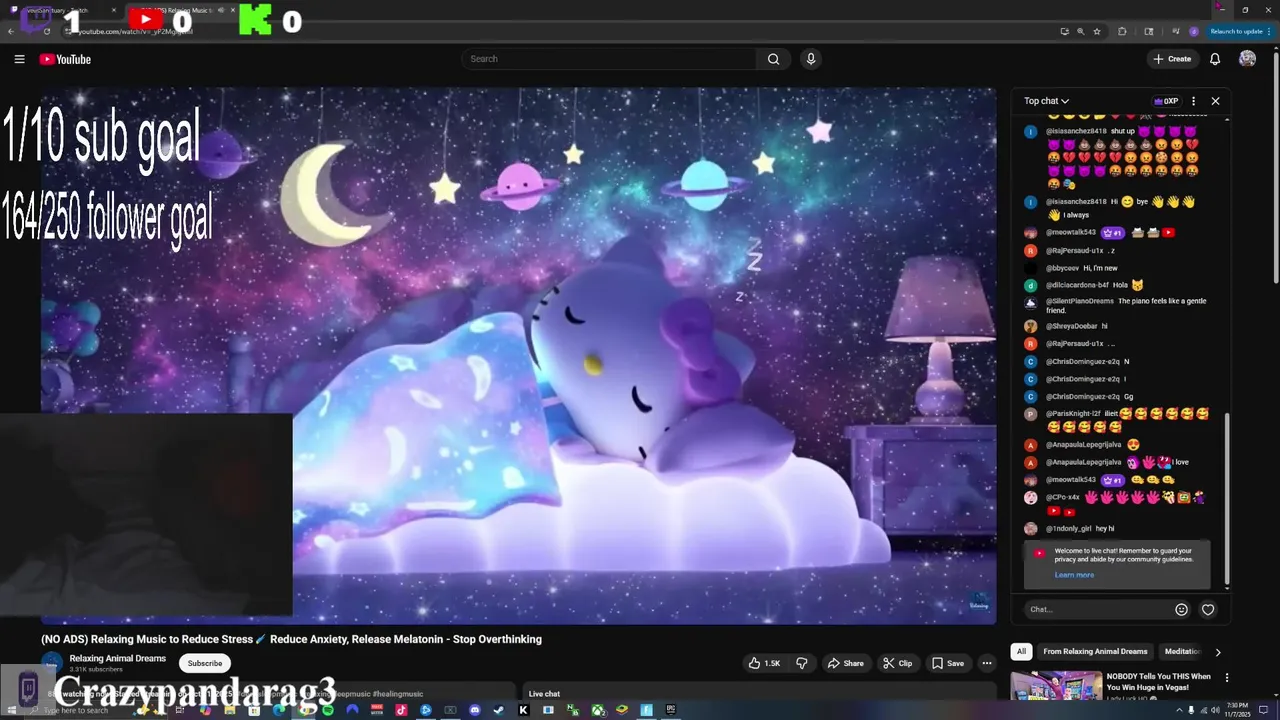This screenshot has height=720, width=1280.
Task: Click the browser back arrow
Action: pos(10,31)
